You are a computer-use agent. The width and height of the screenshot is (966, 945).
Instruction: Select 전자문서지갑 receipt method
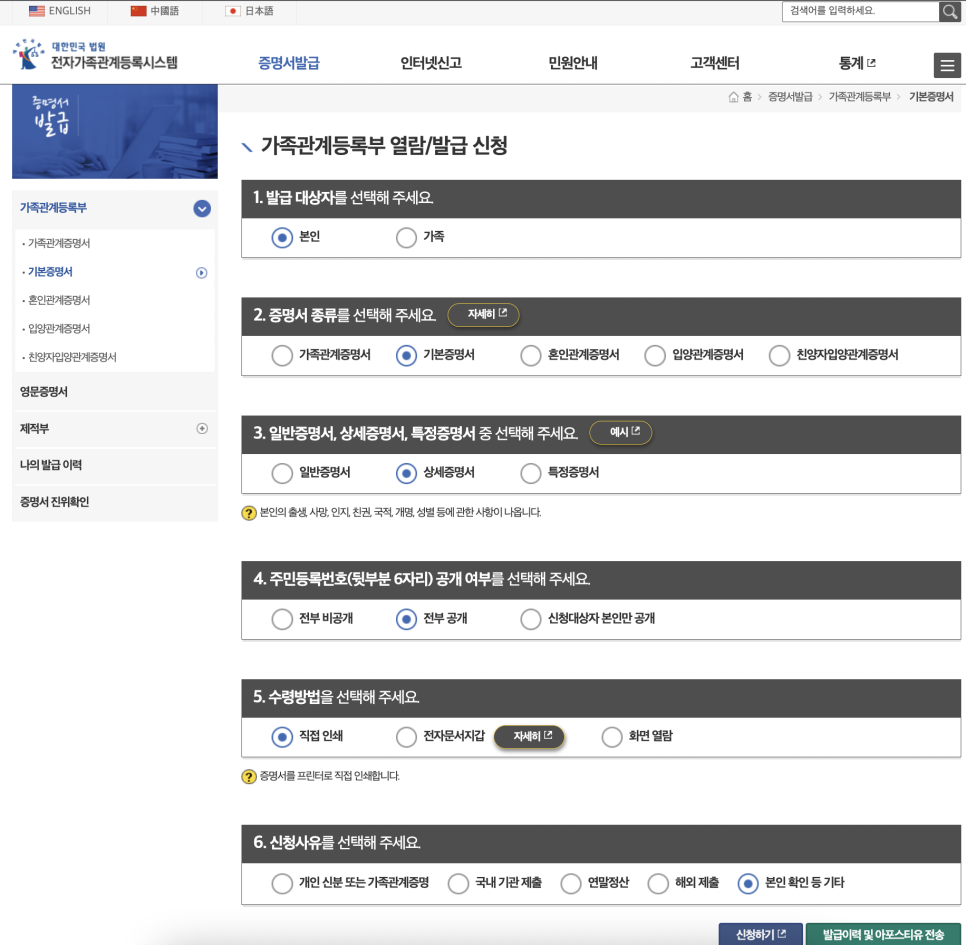[x=407, y=737]
